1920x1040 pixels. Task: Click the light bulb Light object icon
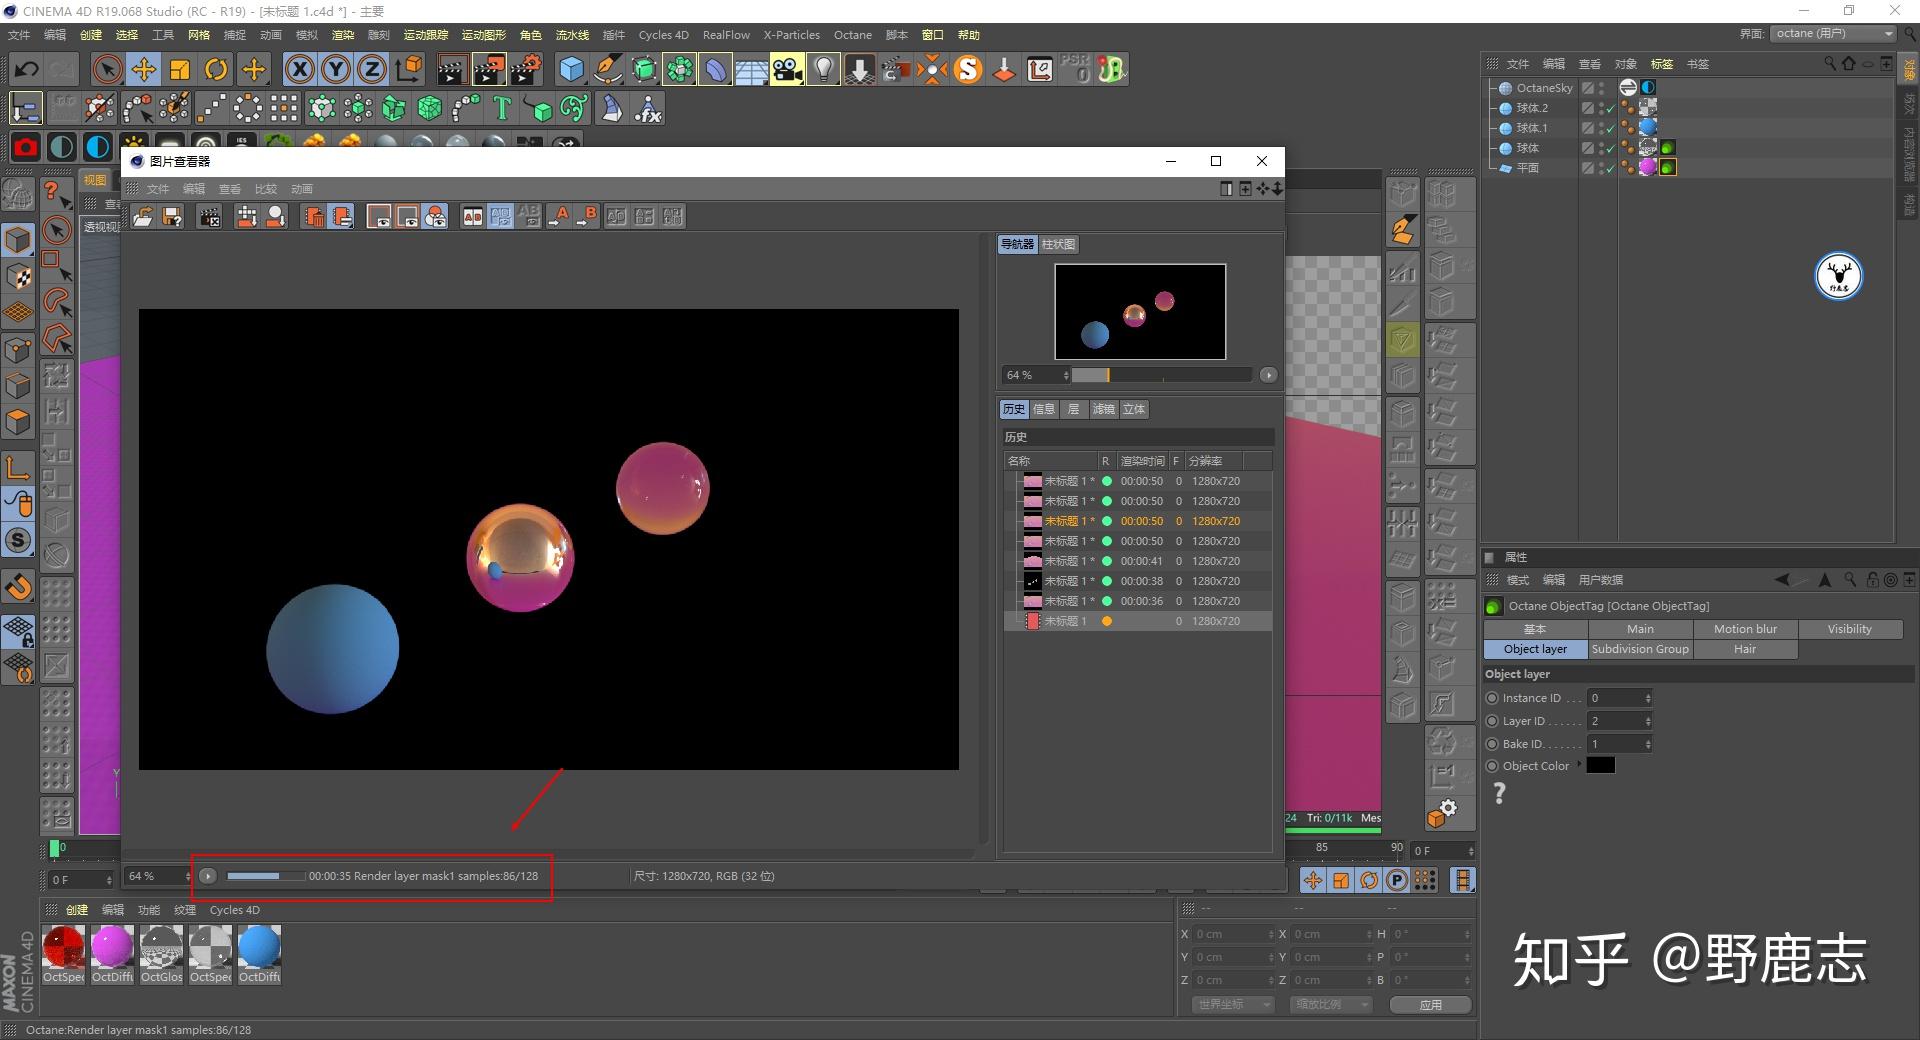(x=823, y=69)
